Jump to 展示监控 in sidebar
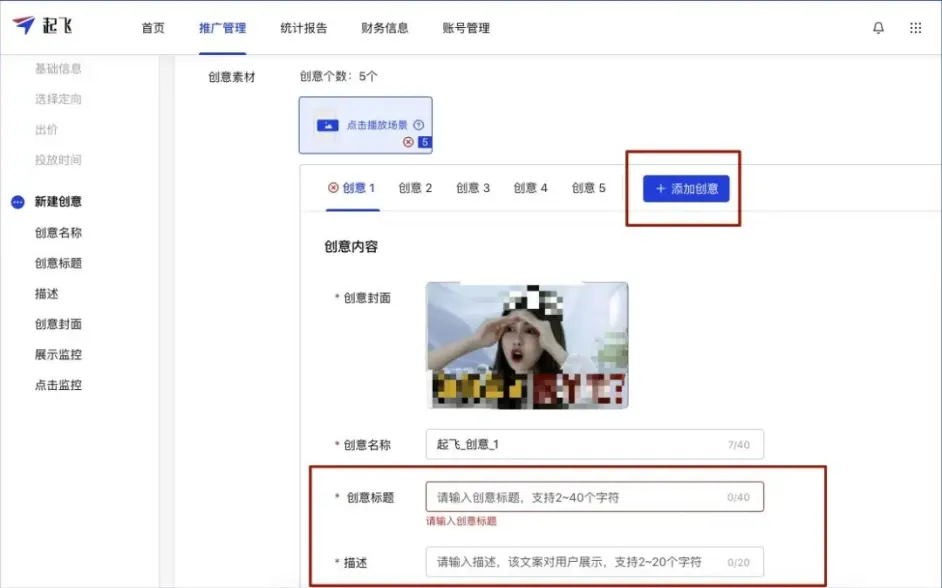 pyautogui.click(x=58, y=354)
